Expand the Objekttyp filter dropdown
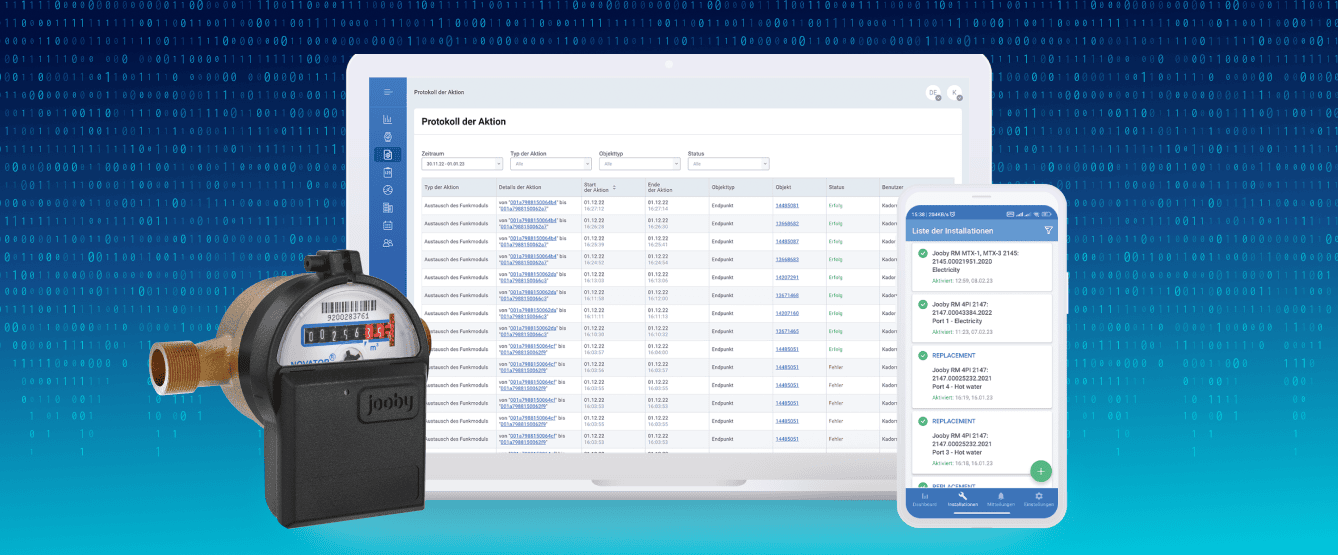Screen dimensions: 1338x555 tap(639, 164)
